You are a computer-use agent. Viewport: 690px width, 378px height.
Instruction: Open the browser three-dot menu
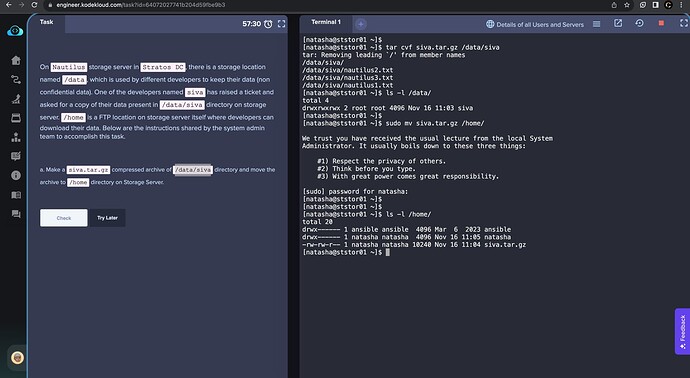pyautogui.click(x=681, y=5)
